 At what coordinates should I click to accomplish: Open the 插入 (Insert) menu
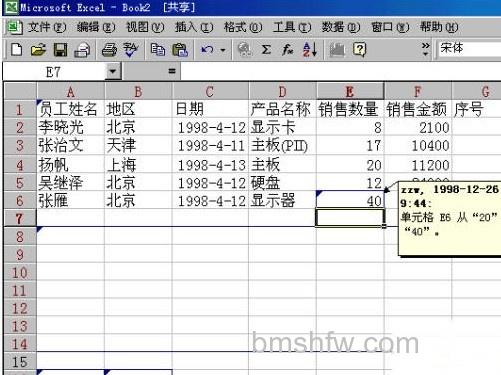194,27
